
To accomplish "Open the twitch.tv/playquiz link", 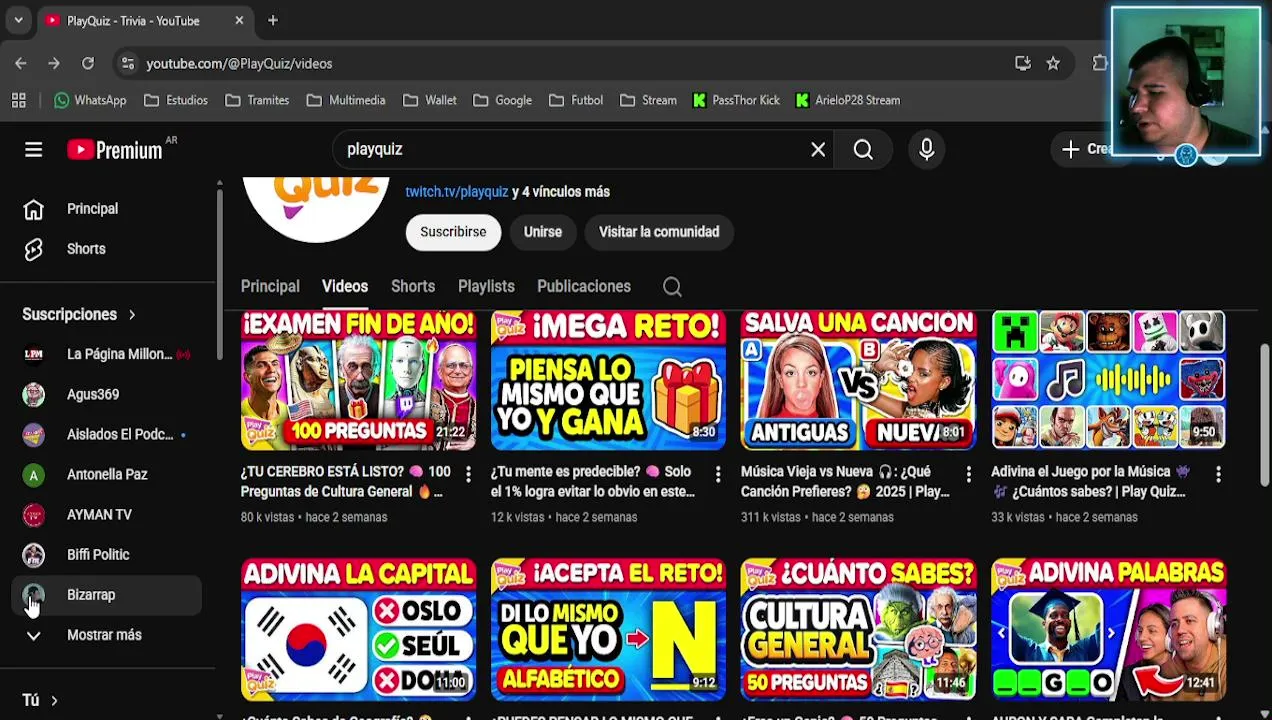I will 456,191.
